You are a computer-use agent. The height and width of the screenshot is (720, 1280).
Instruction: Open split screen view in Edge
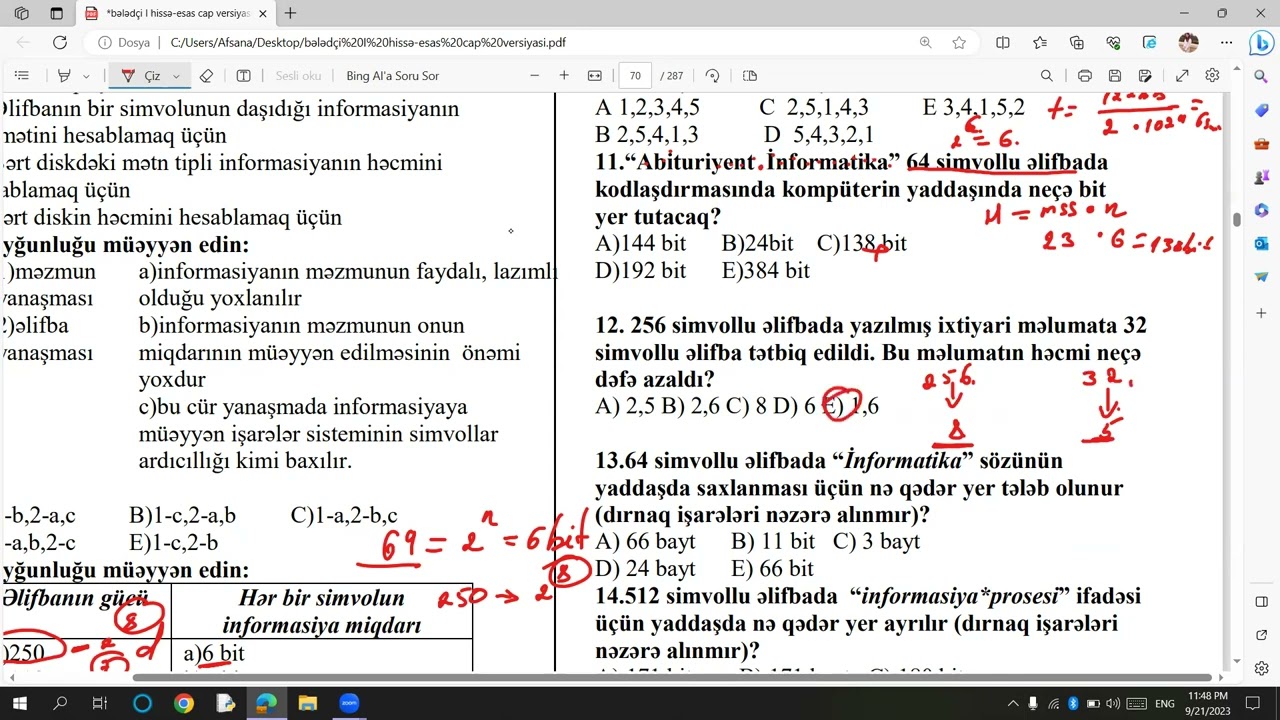[x=1003, y=43]
